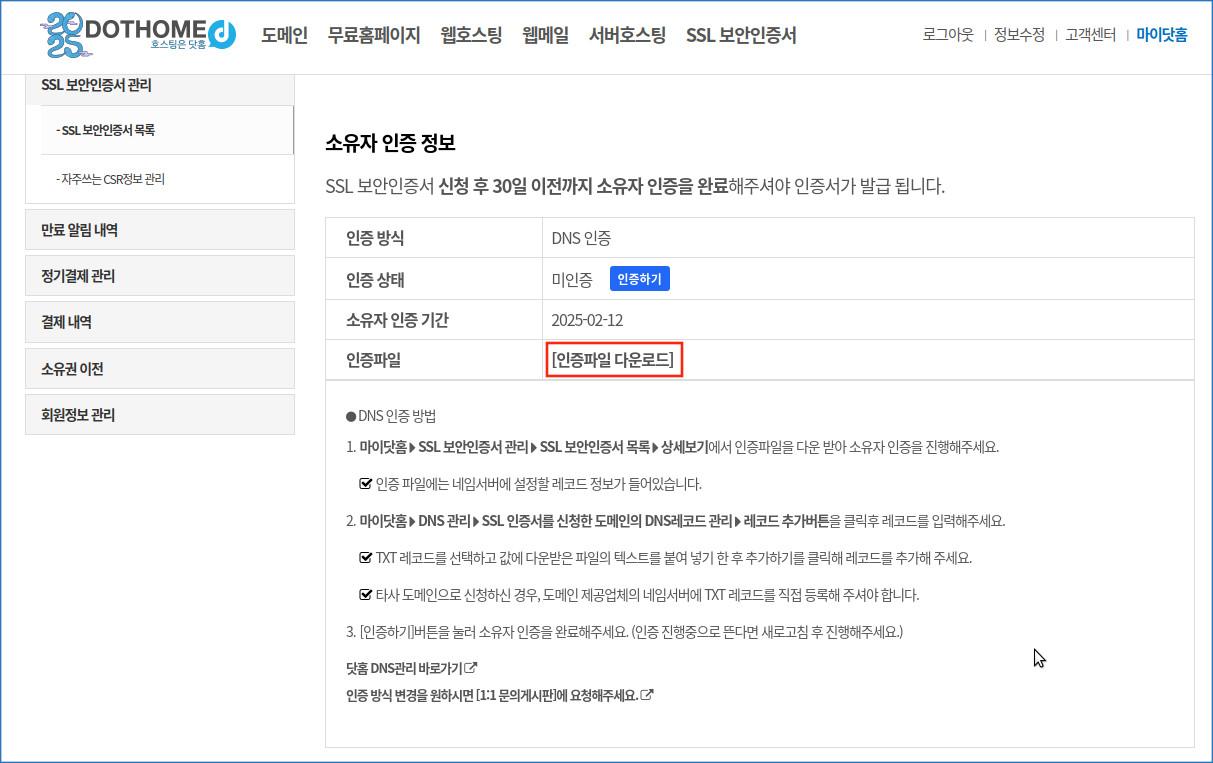Open 정보수정 in the top right

(1019, 35)
